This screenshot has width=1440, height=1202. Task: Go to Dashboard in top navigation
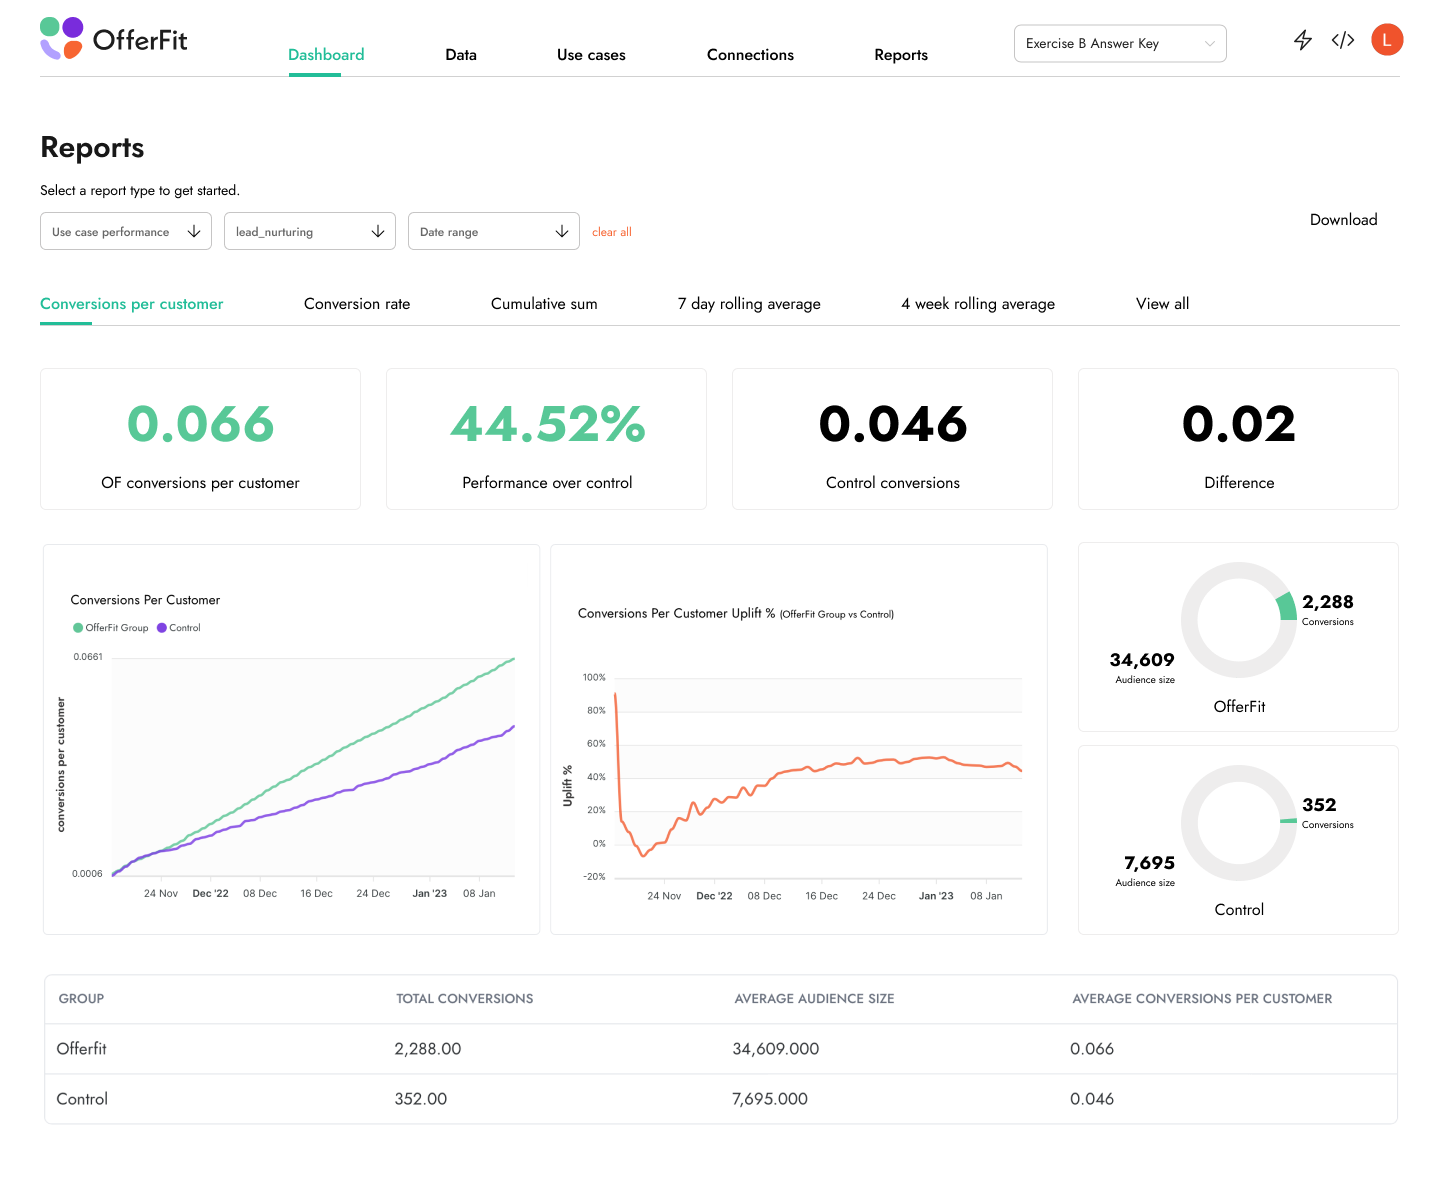(326, 55)
